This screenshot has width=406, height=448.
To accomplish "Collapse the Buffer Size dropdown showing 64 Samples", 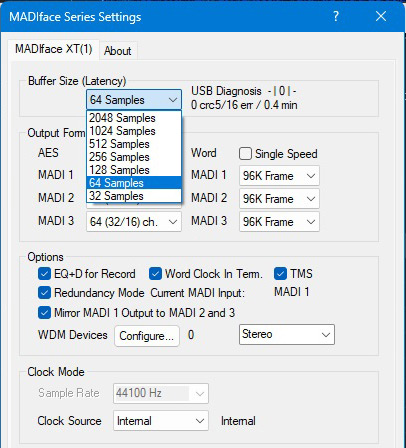I will click(134, 100).
